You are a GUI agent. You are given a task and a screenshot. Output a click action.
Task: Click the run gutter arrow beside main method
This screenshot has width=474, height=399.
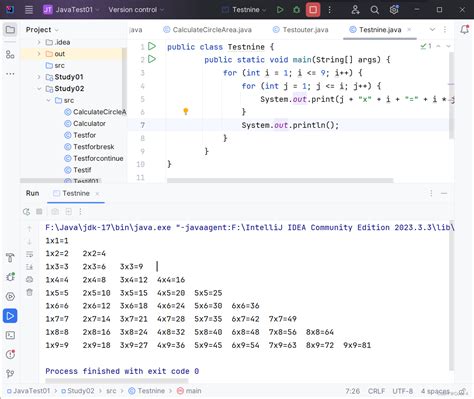(152, 59)
